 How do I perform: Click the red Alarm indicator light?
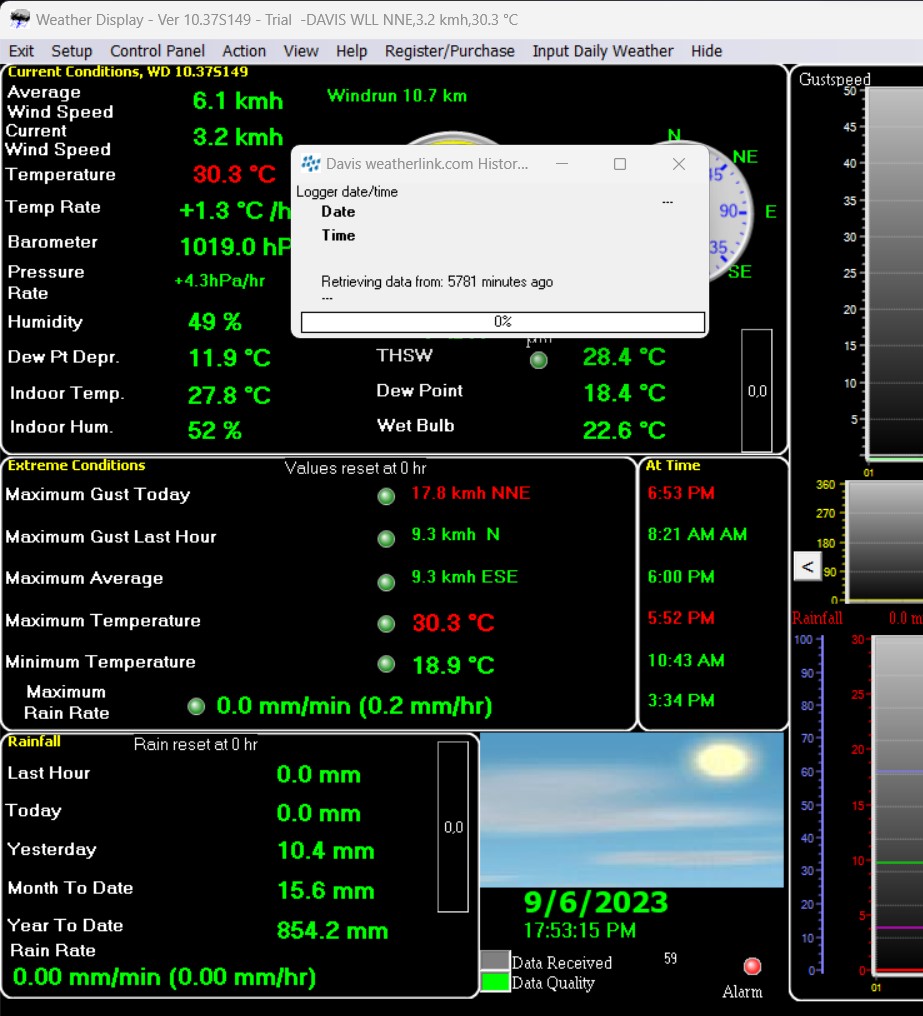[x=752, y=966]
